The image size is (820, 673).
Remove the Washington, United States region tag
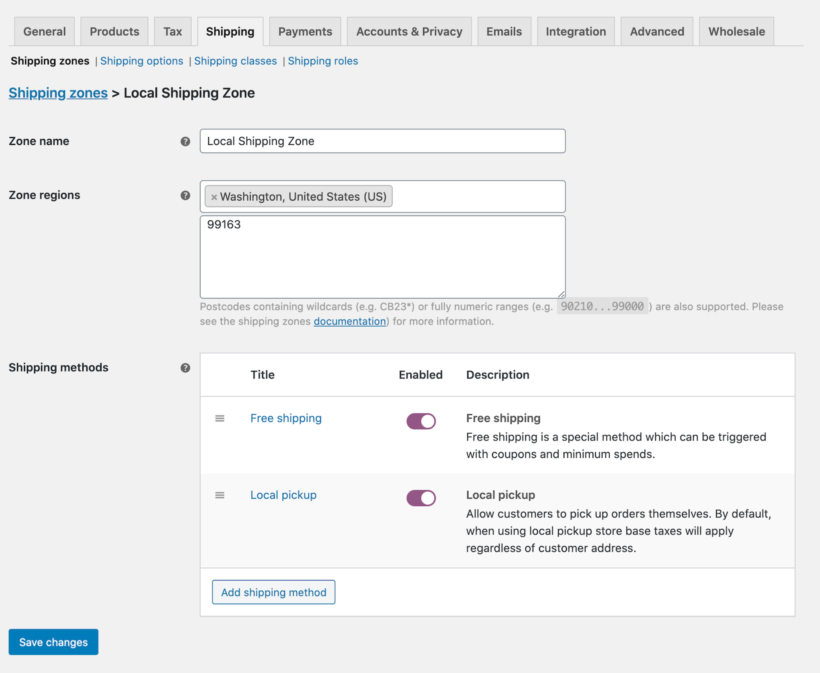click(x=214, y=196)
